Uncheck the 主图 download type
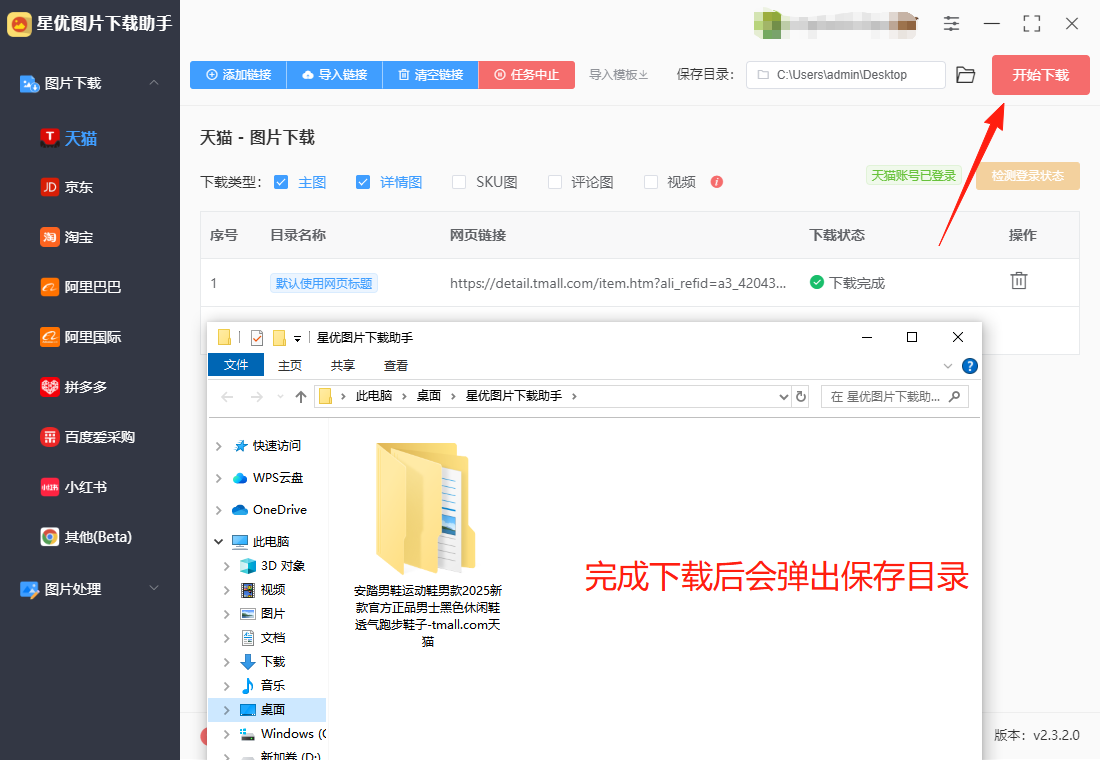The image size is (1100, 760). pos(281,182)
